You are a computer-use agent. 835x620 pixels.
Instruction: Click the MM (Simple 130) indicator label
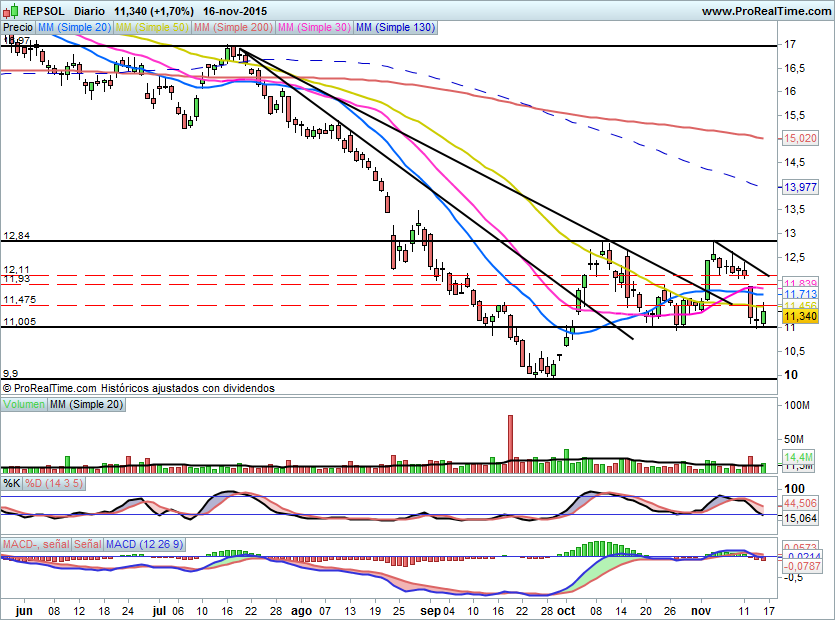click(395, 28)
